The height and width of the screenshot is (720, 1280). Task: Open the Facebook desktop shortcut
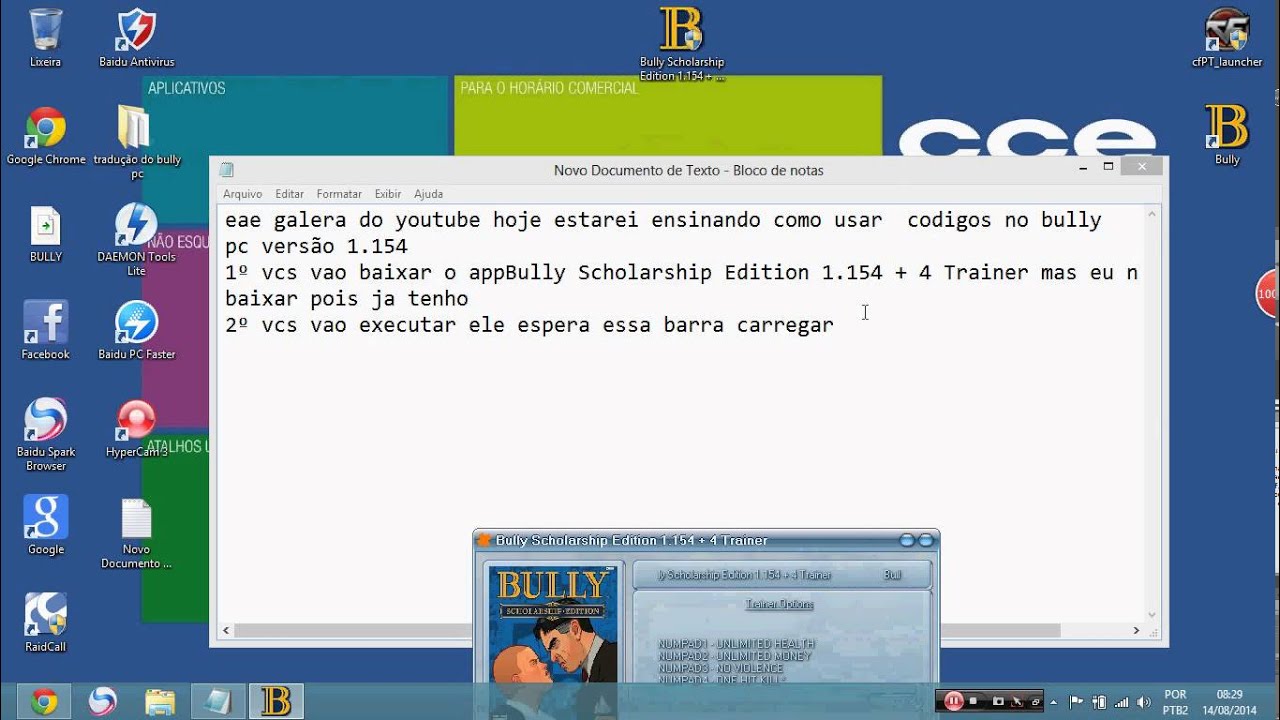click(46, 331)
